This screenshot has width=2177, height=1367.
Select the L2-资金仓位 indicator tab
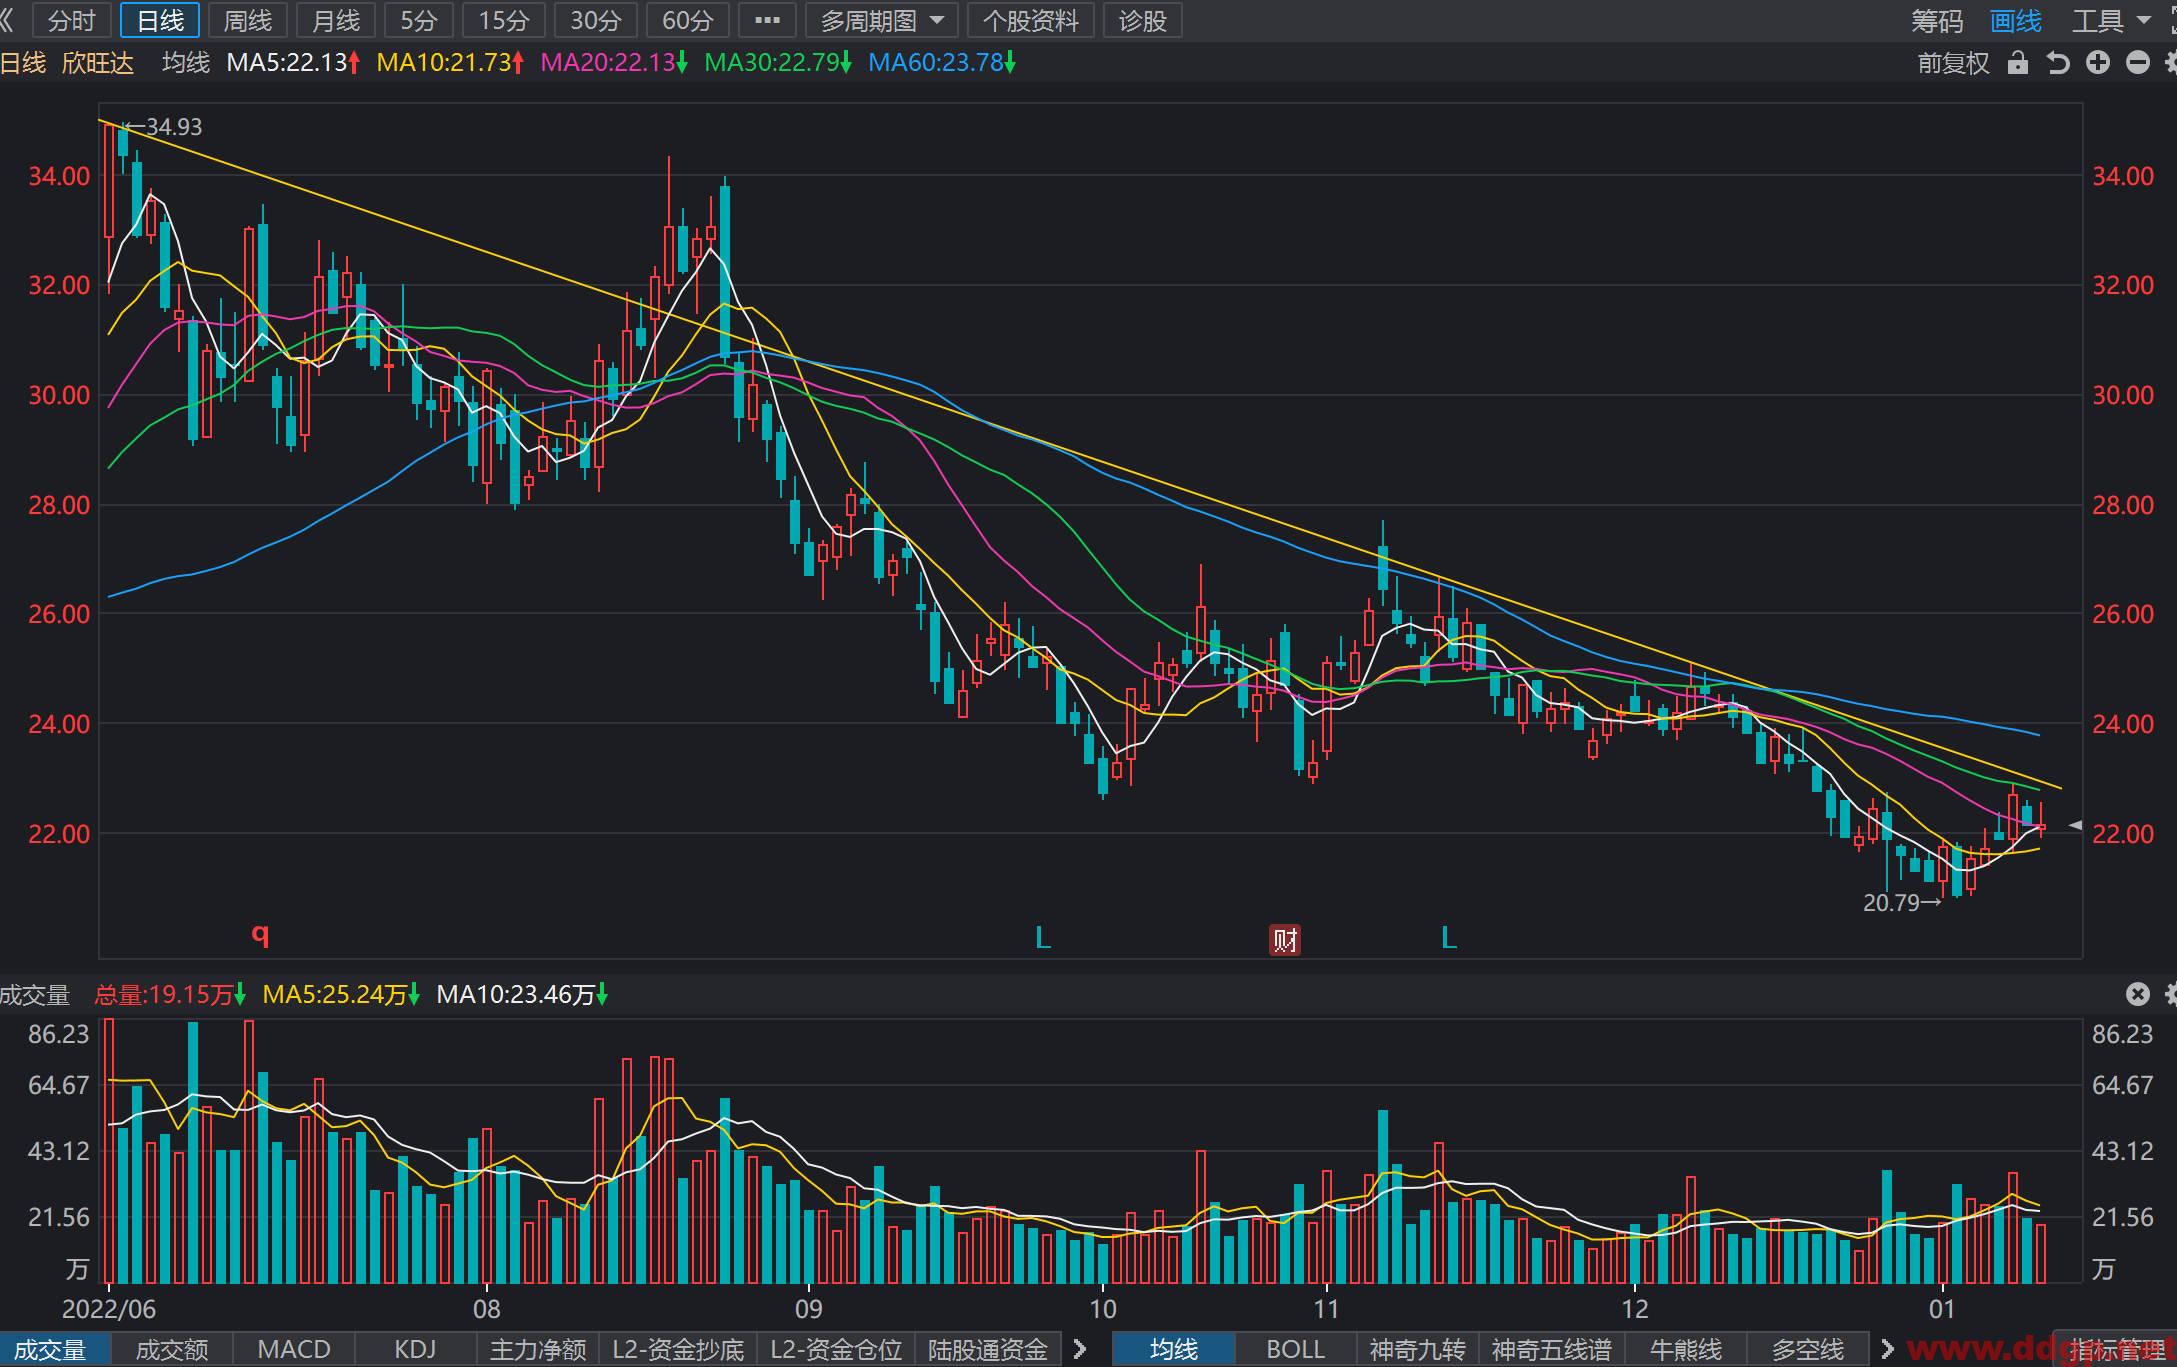836,1350
